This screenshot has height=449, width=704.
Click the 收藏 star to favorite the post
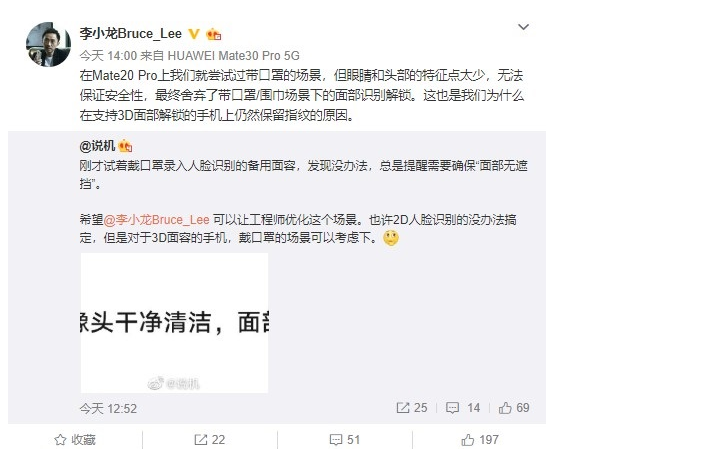tap(75, 440)
